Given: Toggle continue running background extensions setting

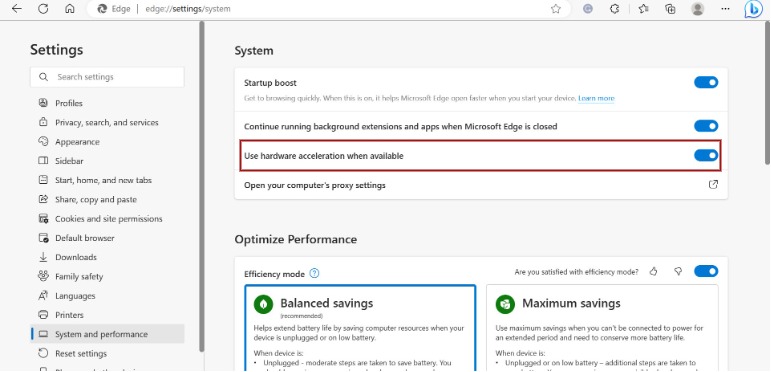Looking at the screenshot, I should (706, 126).
